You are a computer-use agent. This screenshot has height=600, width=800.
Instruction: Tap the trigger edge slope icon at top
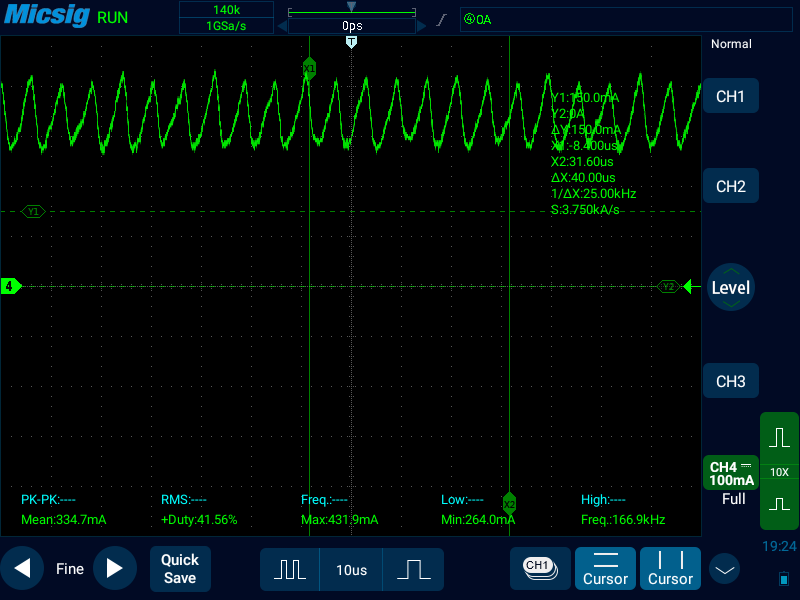[x=440, y=18]
